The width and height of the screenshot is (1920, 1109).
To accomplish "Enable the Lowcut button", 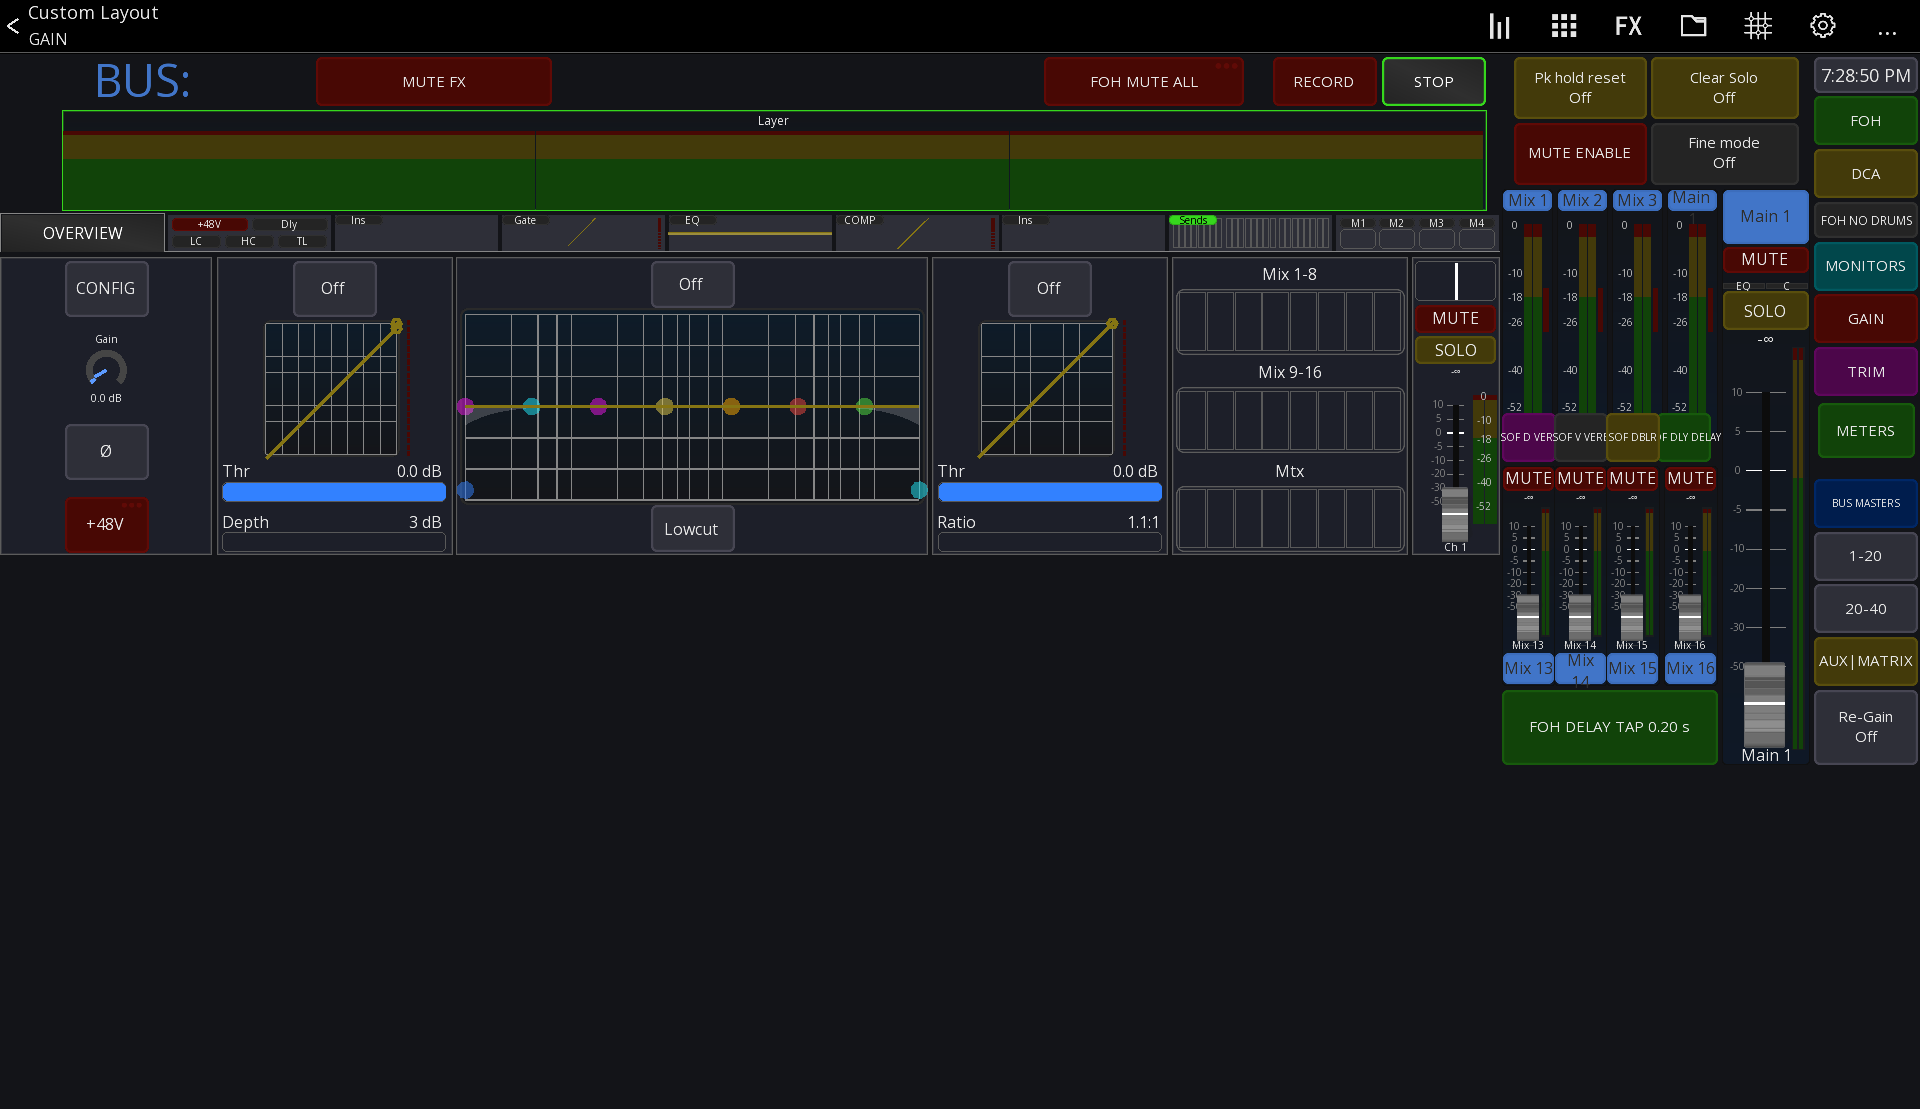I will point(692,529).
